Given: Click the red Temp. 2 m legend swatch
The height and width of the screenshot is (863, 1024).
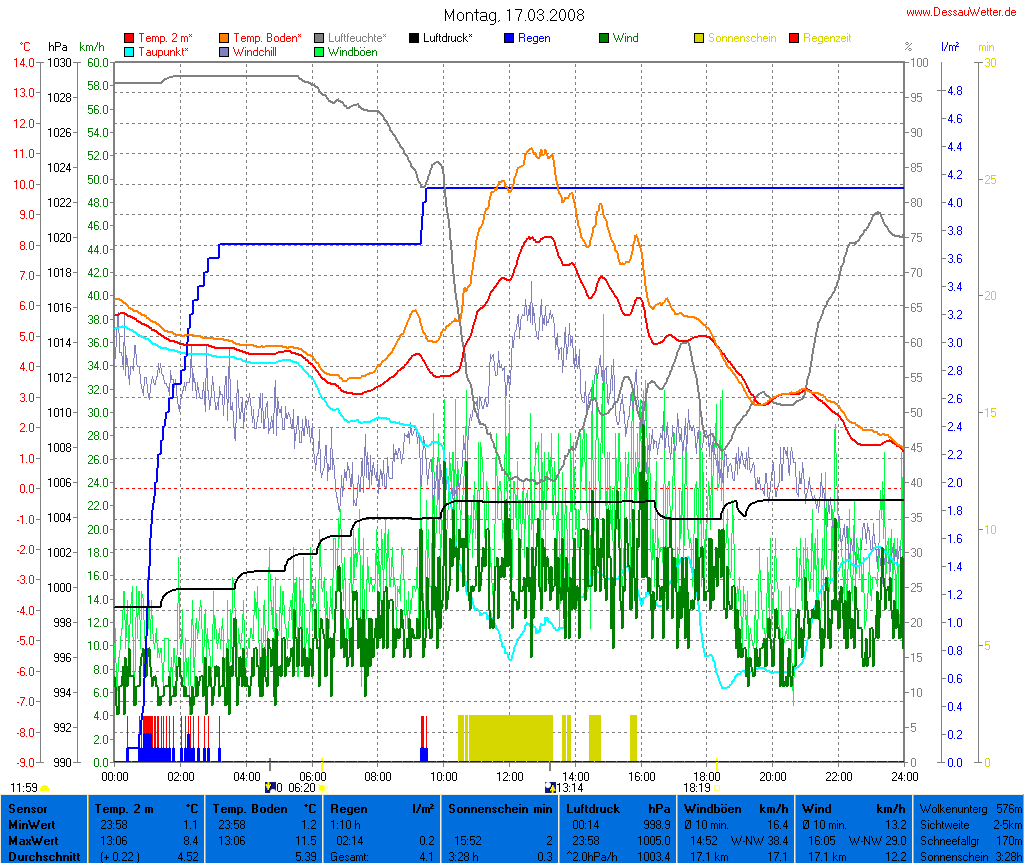Looking at the screenshot, I should pyautogui.click(x=129, y=38).
